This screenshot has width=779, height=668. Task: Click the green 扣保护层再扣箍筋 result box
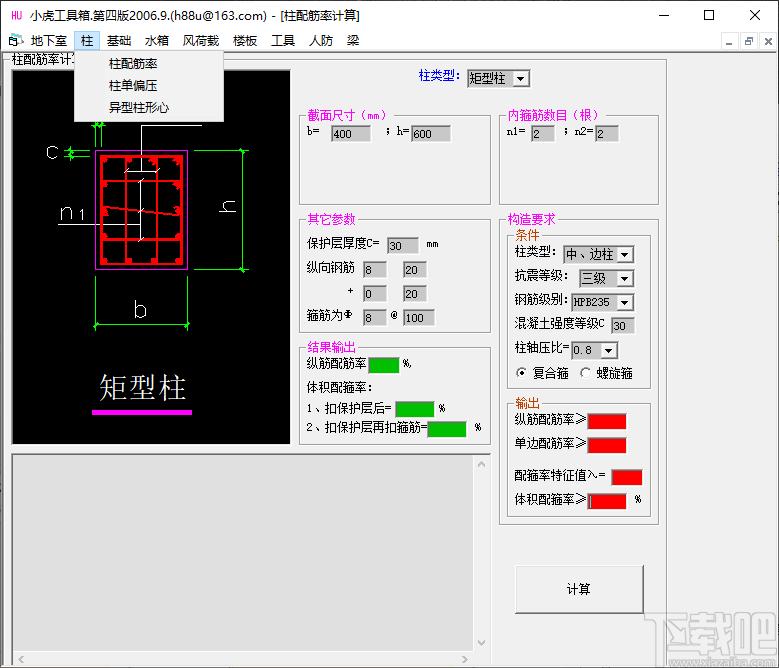click(x=447, y=429)
